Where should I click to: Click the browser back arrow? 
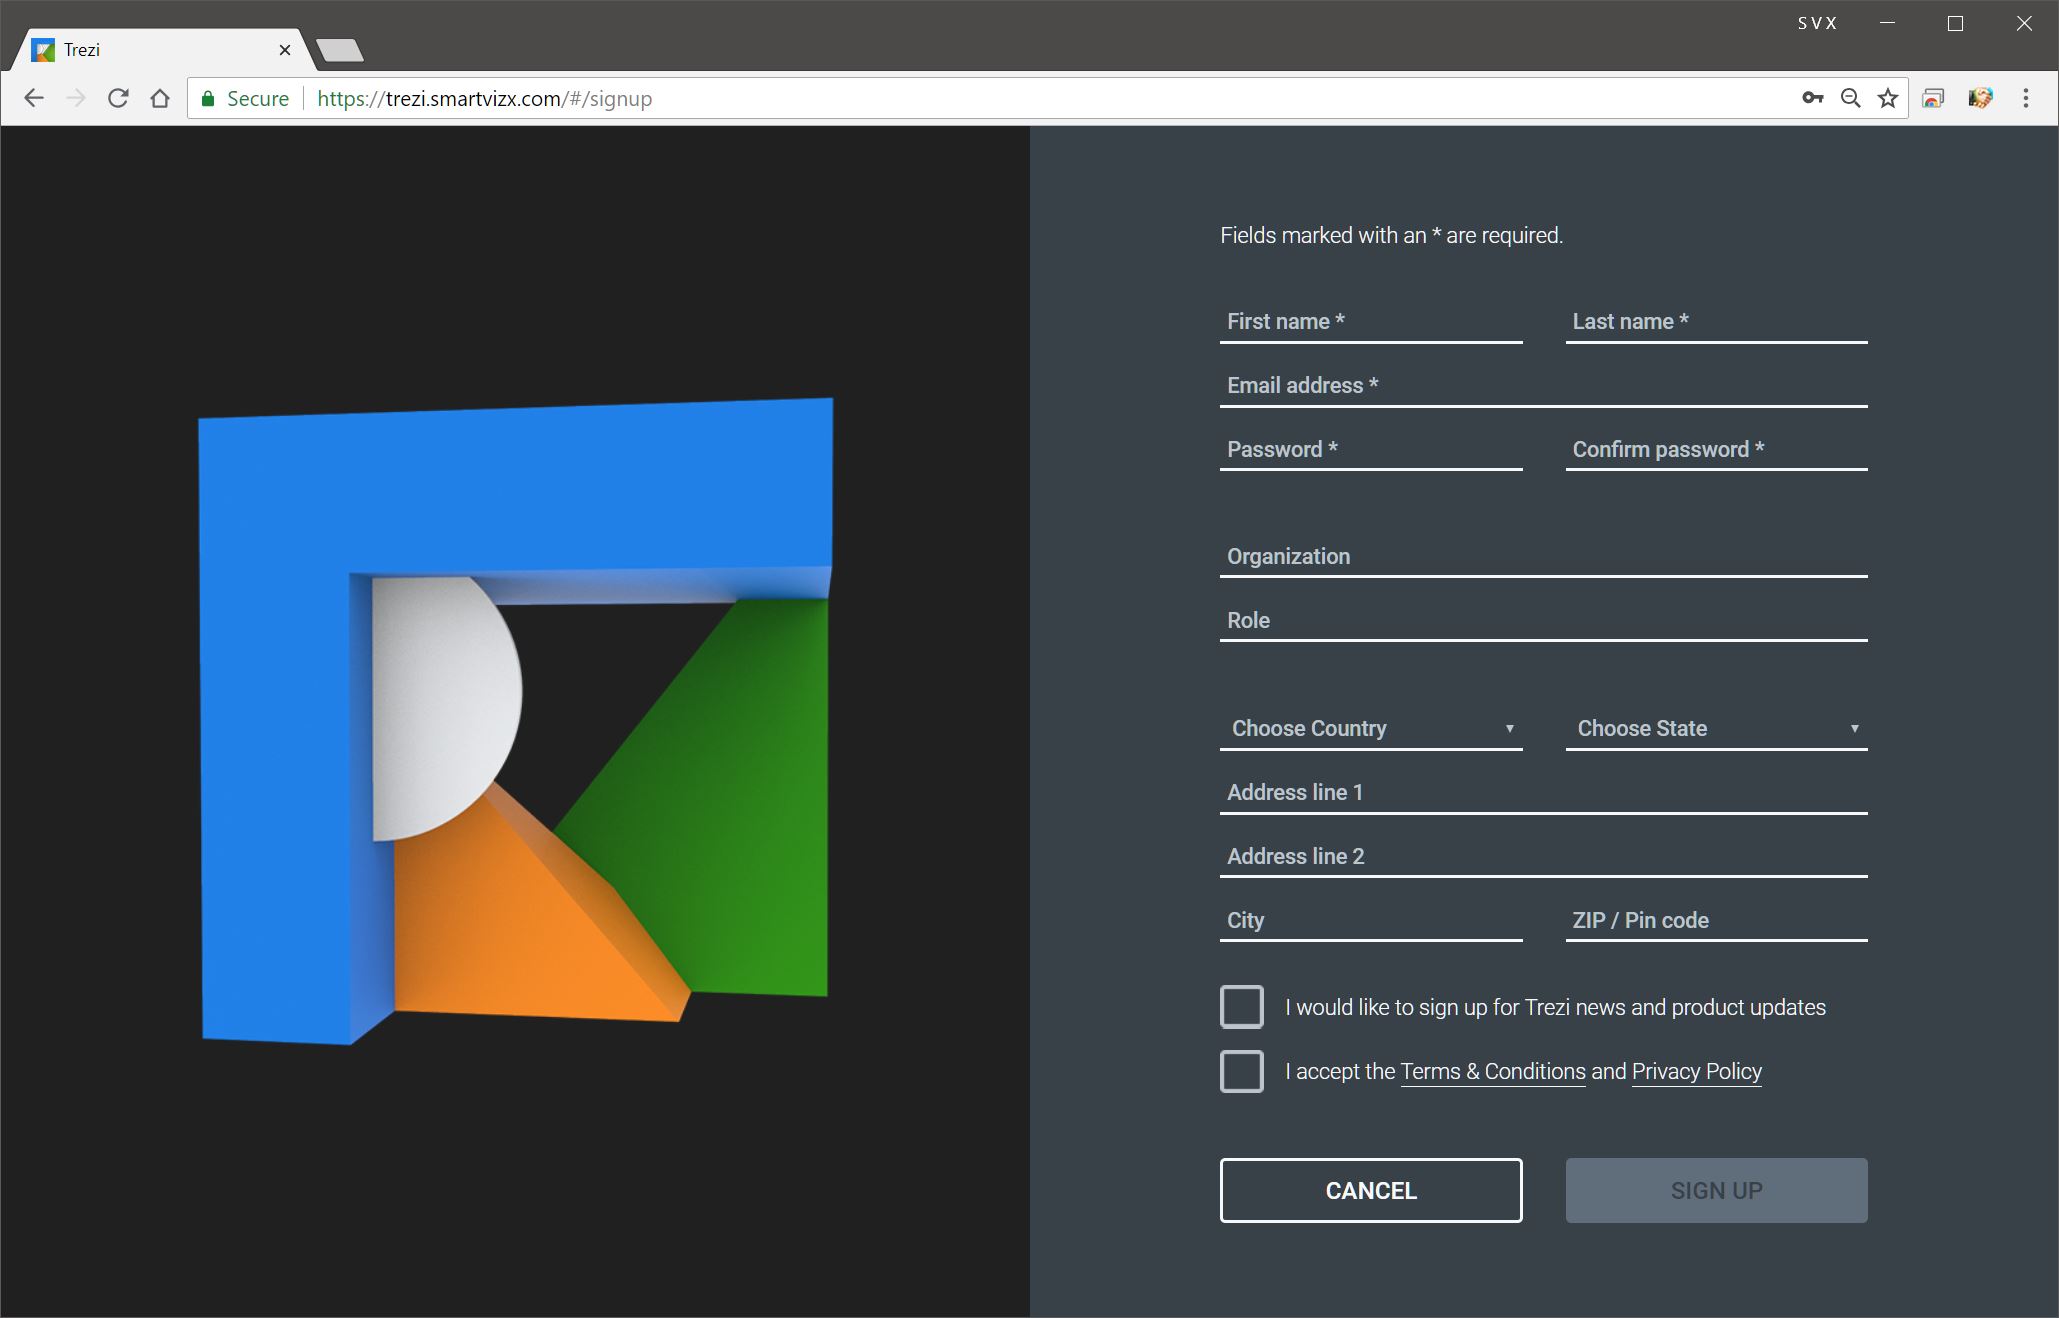tap(34, 98)
